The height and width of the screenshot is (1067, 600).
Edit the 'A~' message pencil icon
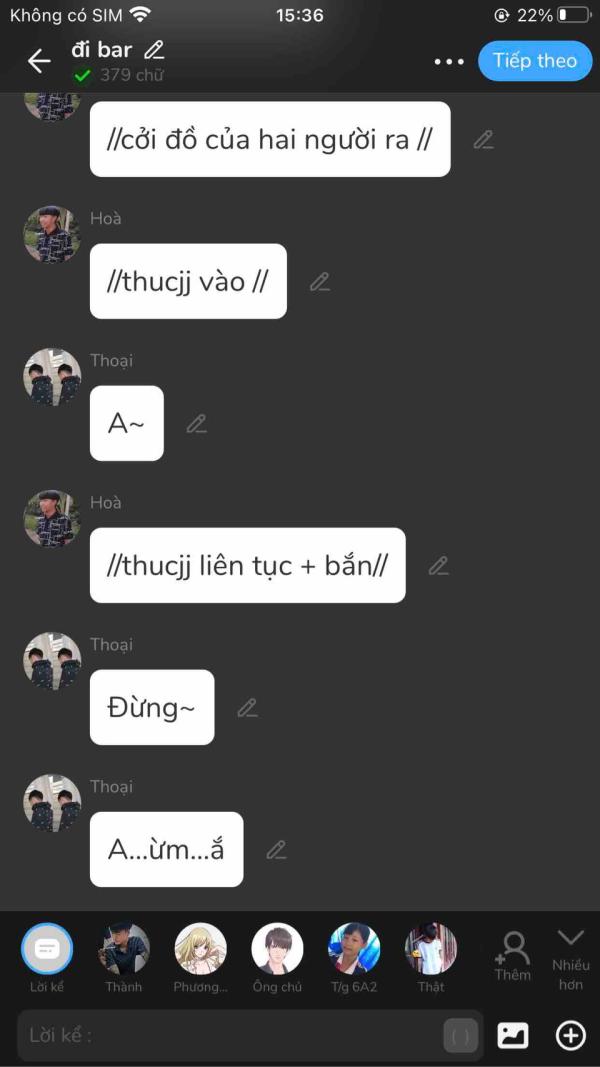click(197, 423)
